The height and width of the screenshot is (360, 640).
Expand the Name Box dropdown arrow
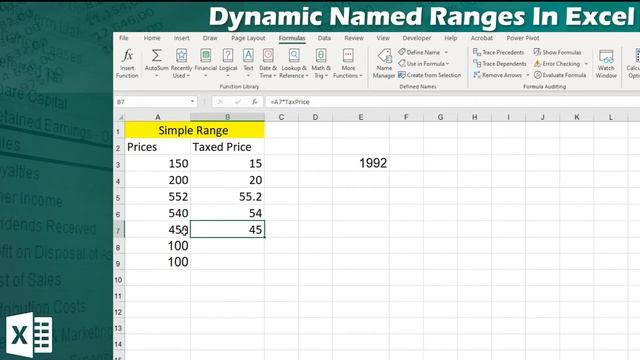(x=192, y=101)
